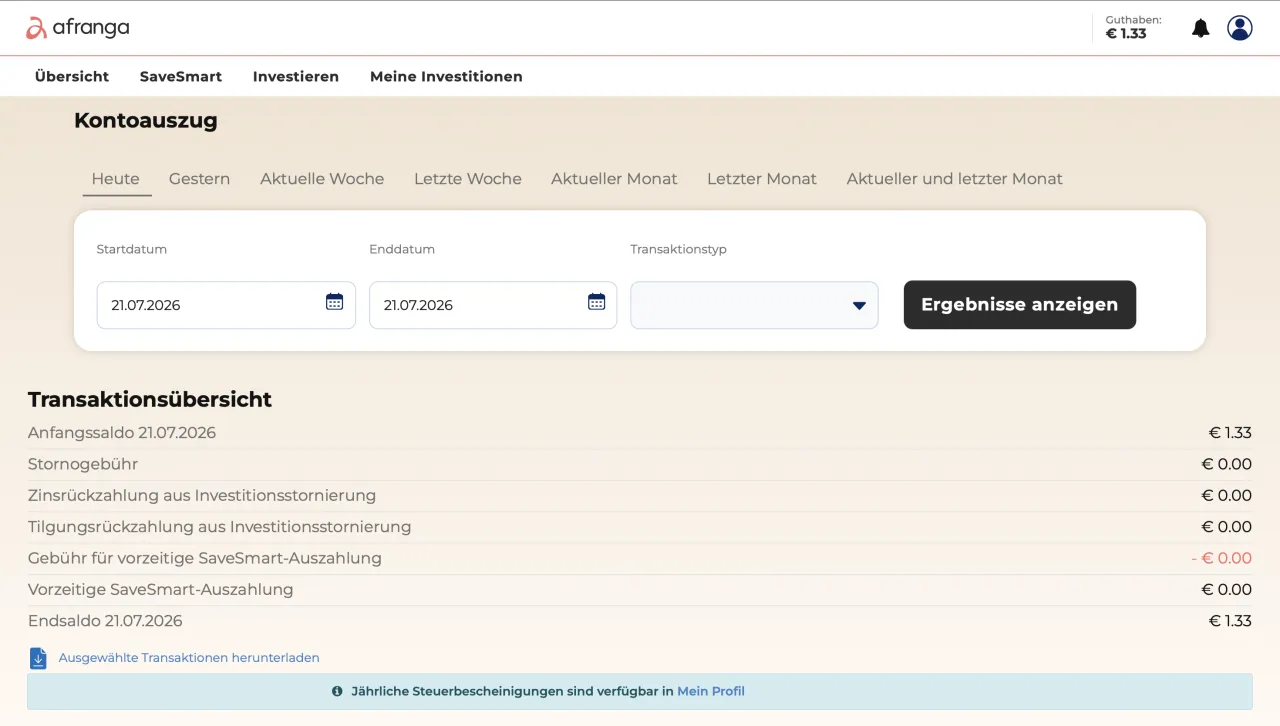Switch to Aktueller Monat tab

pos(614,179)
